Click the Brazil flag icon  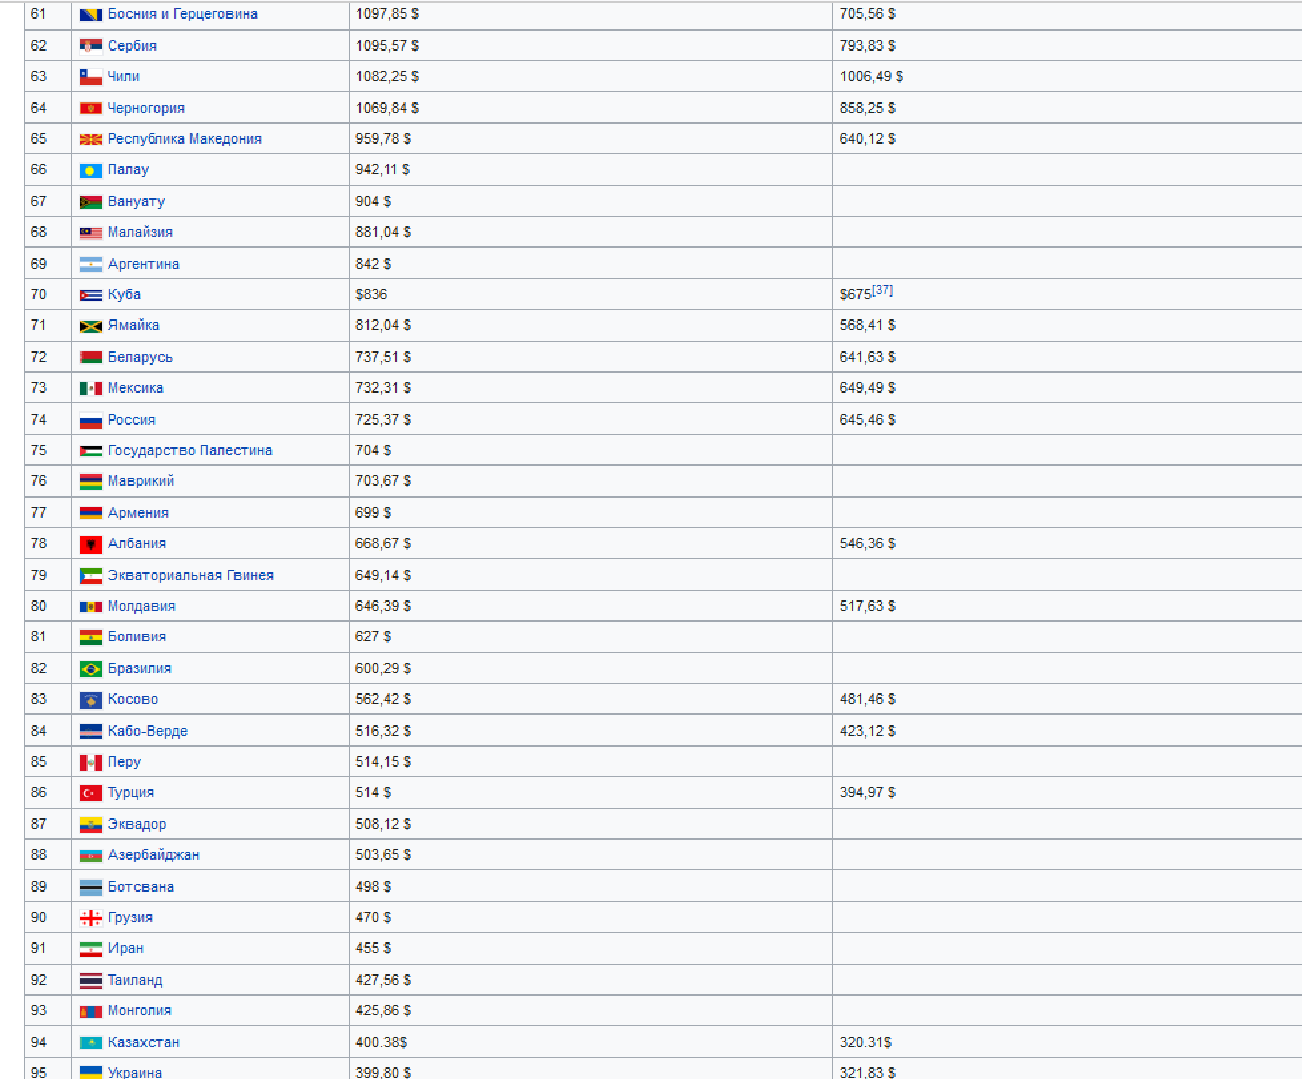[x=90, y=669]
